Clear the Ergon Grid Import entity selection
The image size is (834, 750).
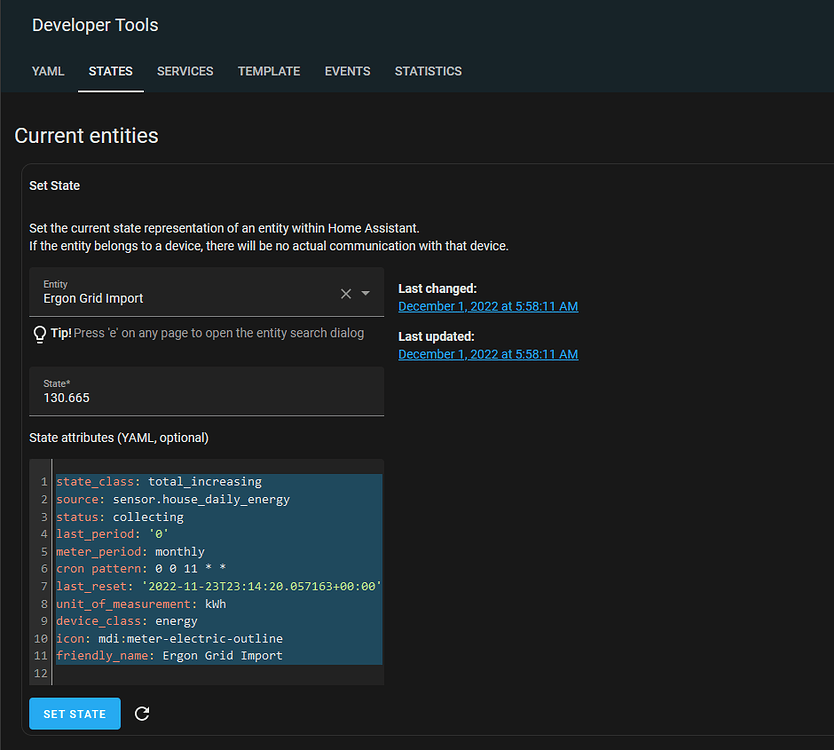[x=346, y=293]
